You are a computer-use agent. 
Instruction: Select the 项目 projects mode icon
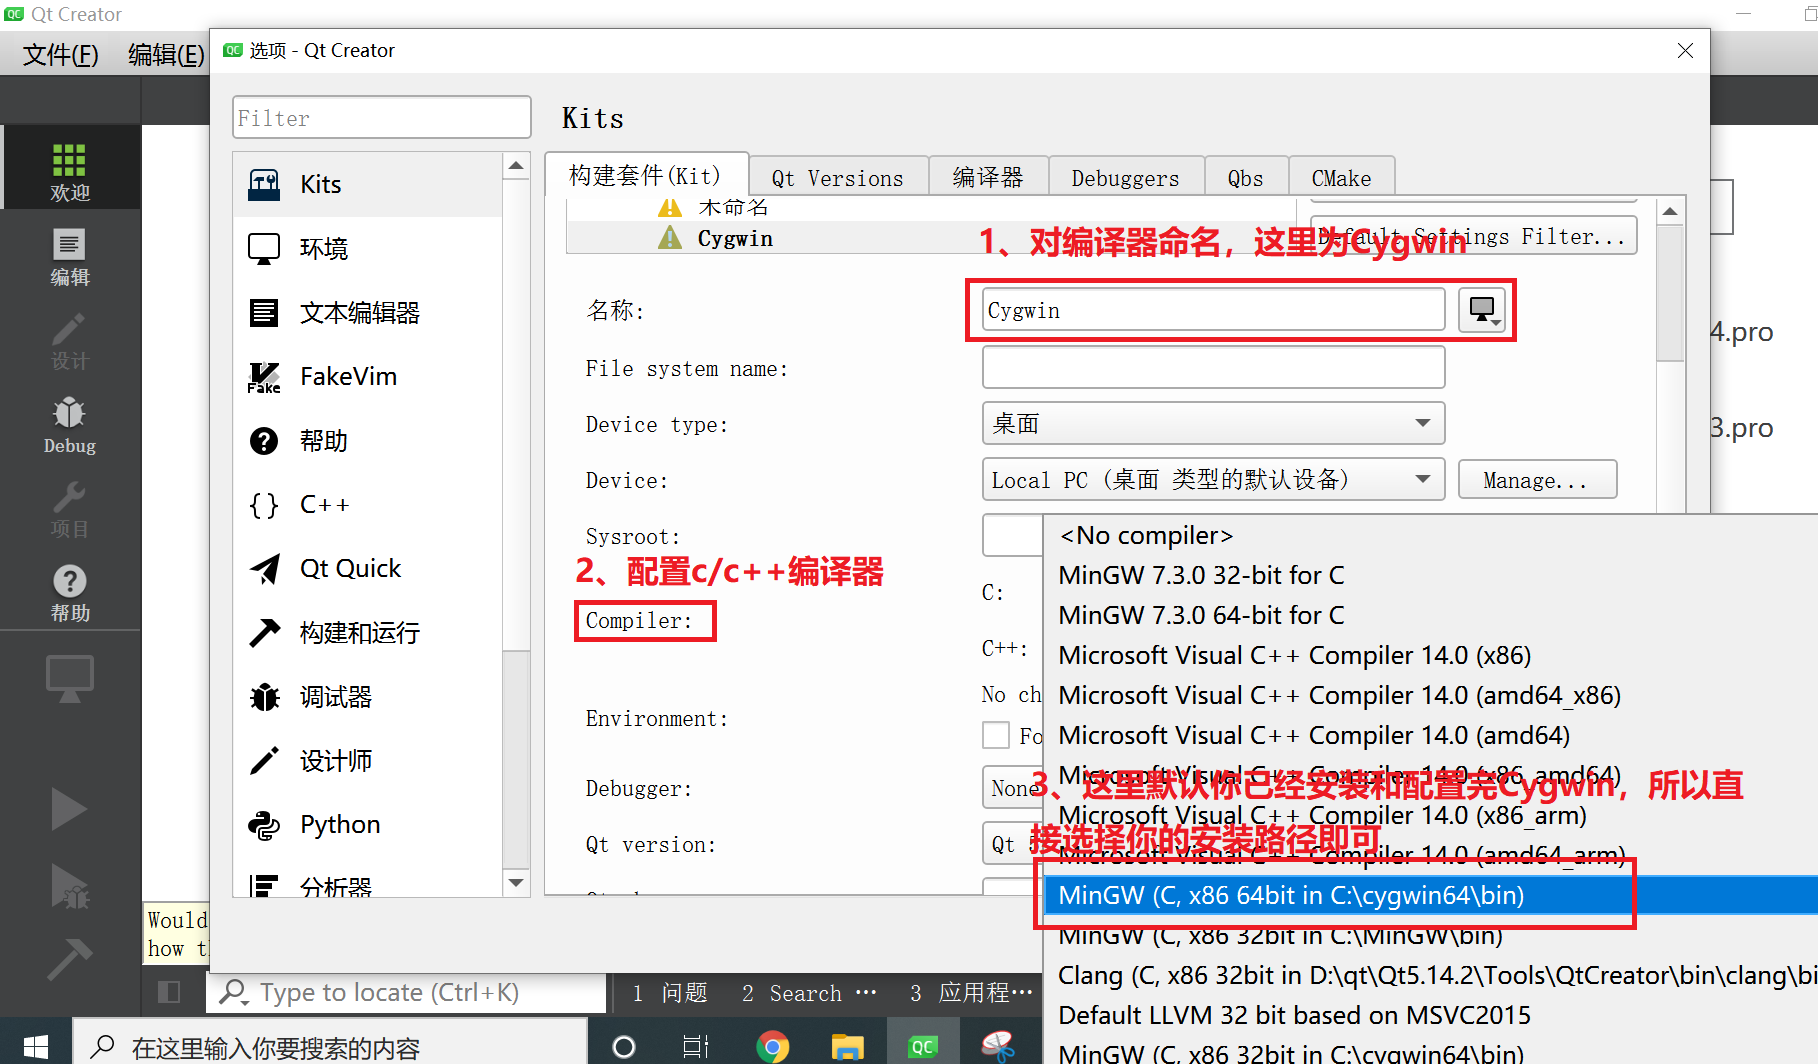click(69, 507)
